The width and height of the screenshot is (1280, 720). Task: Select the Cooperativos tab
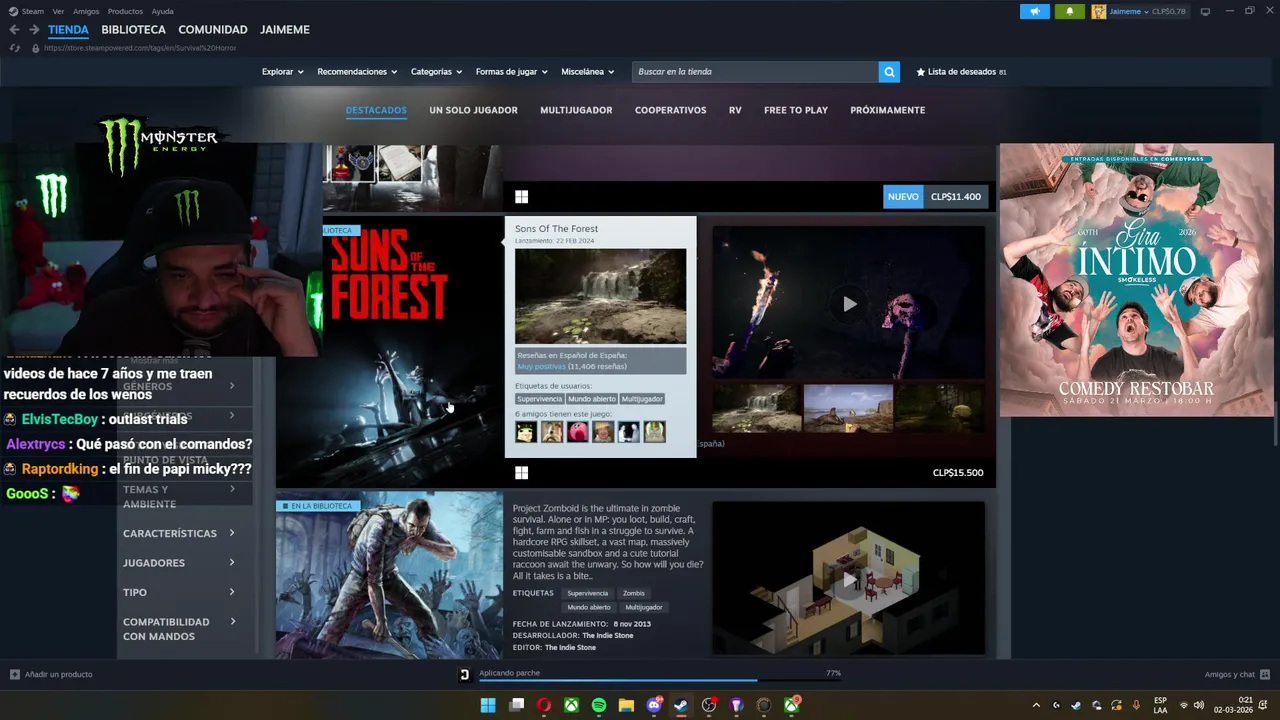coord(670,110)
